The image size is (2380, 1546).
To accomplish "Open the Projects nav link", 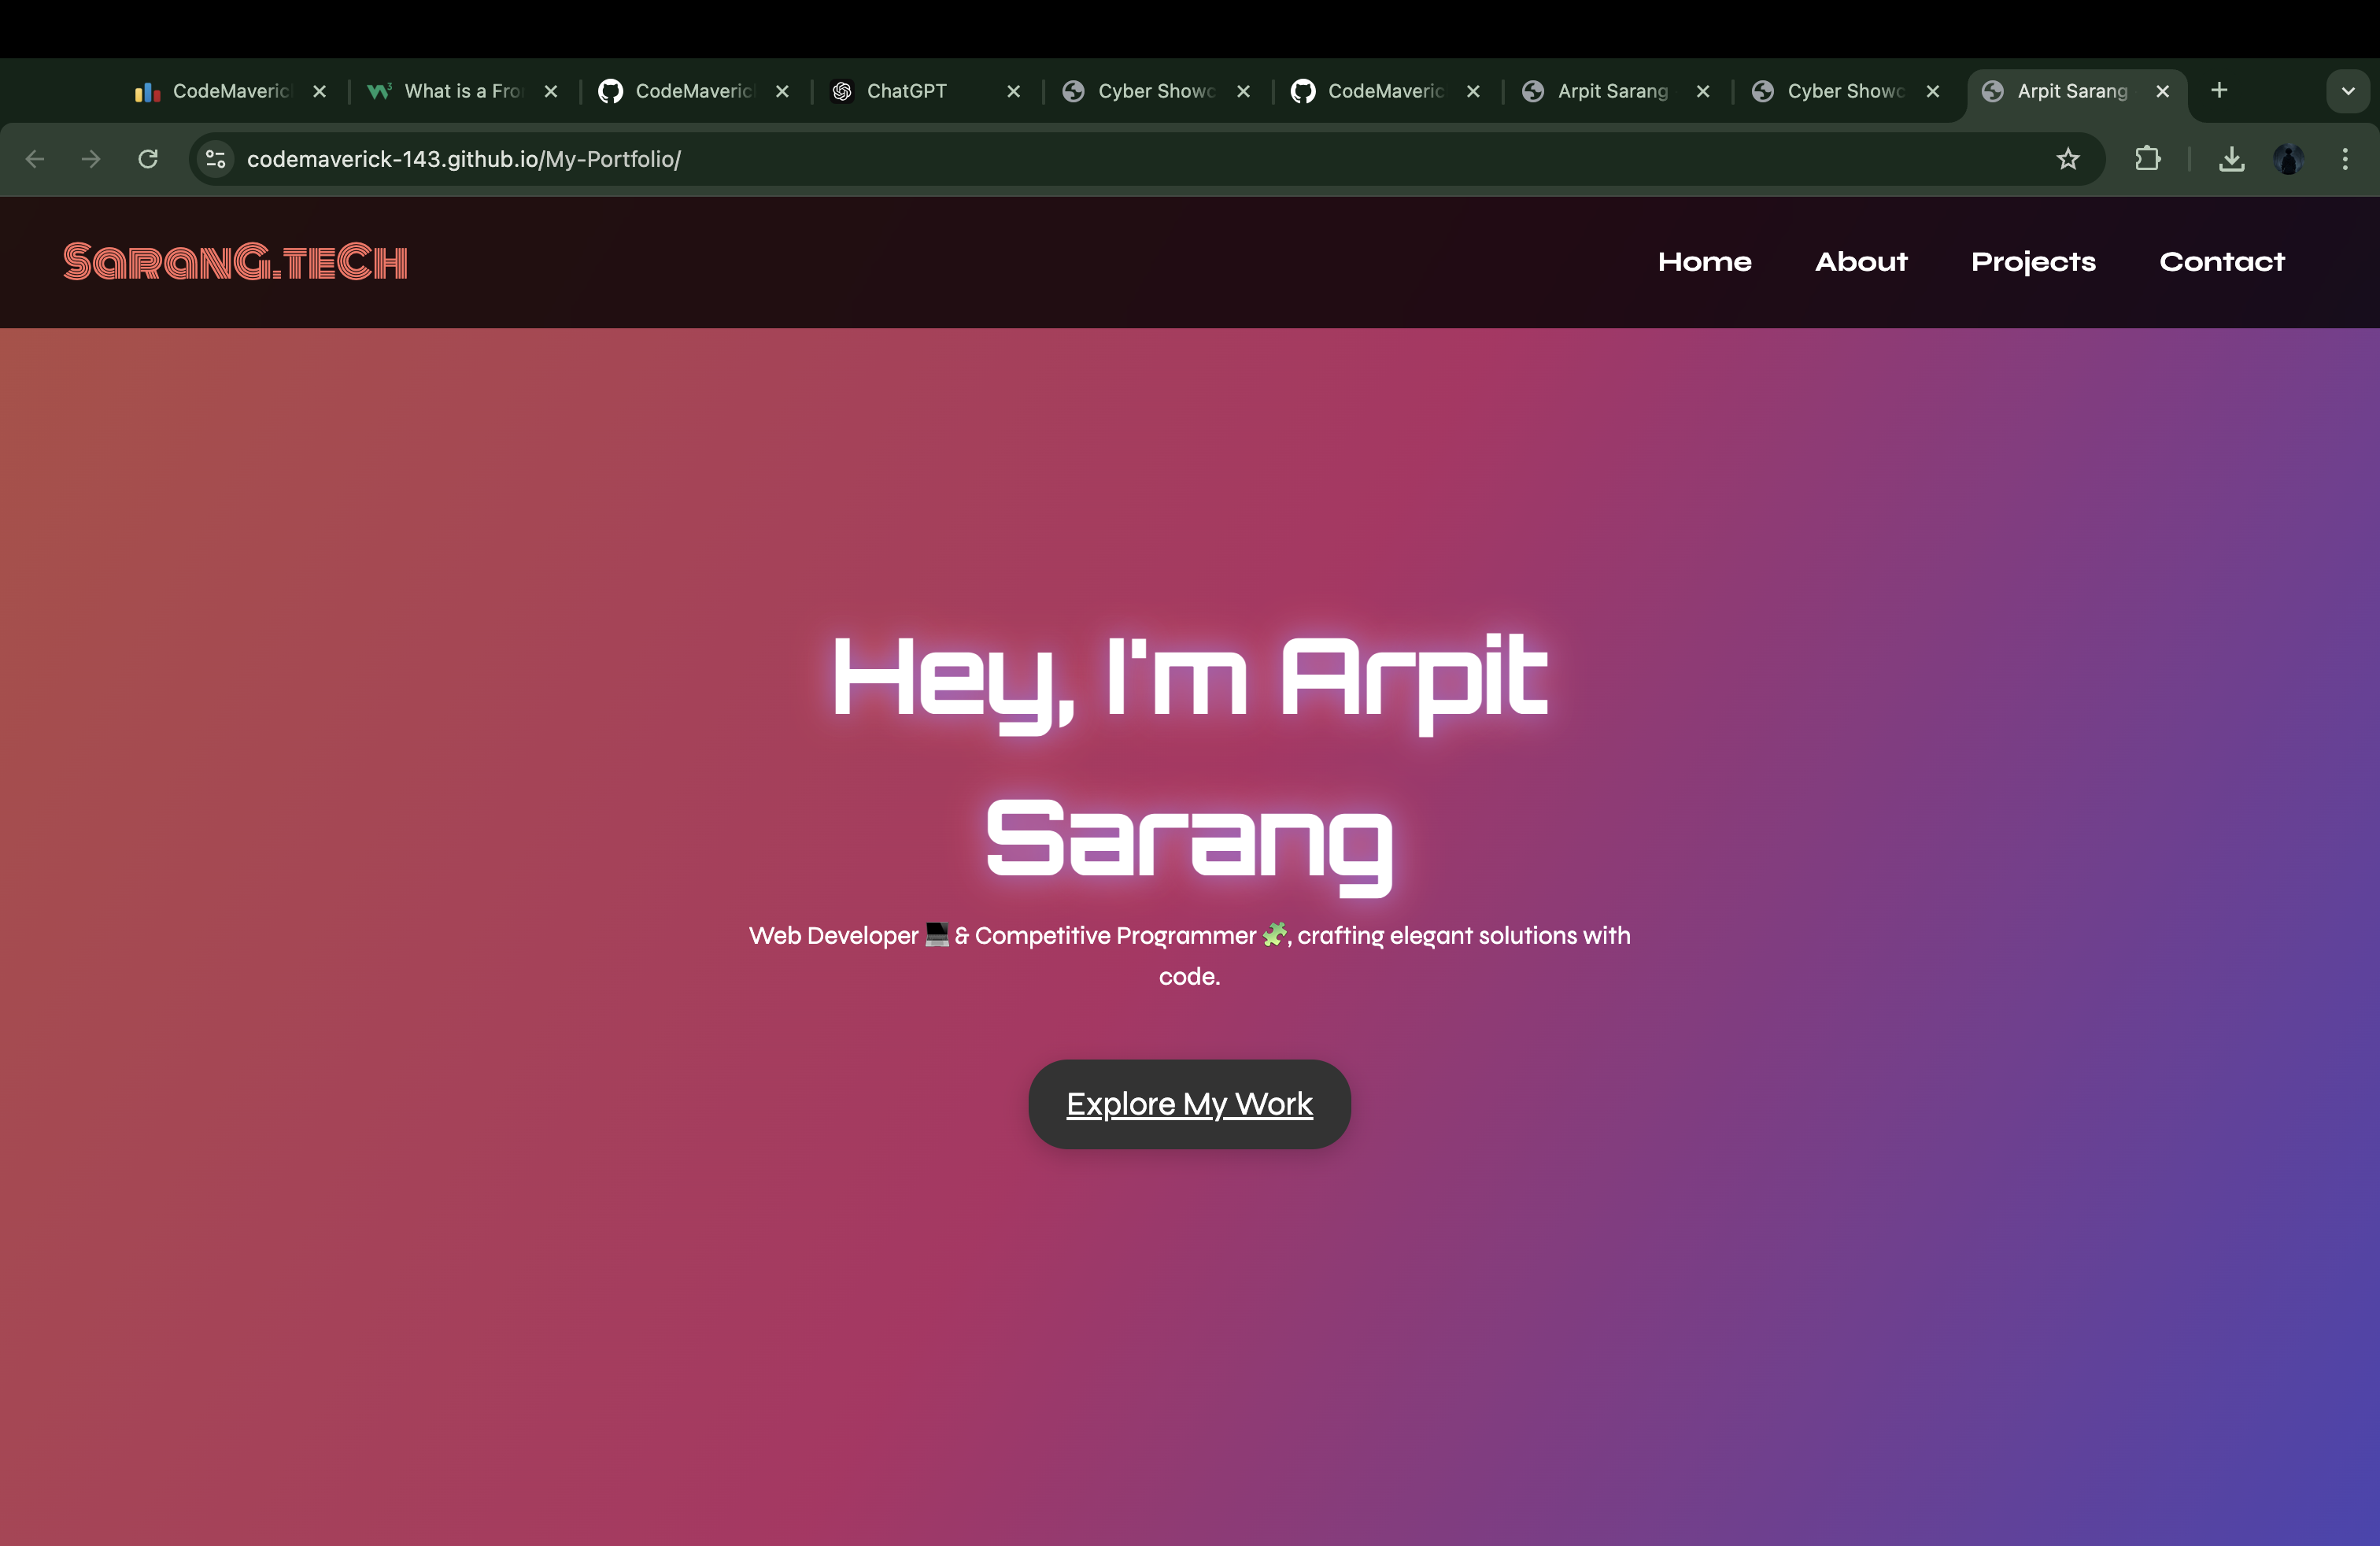I will point(2033,262).
